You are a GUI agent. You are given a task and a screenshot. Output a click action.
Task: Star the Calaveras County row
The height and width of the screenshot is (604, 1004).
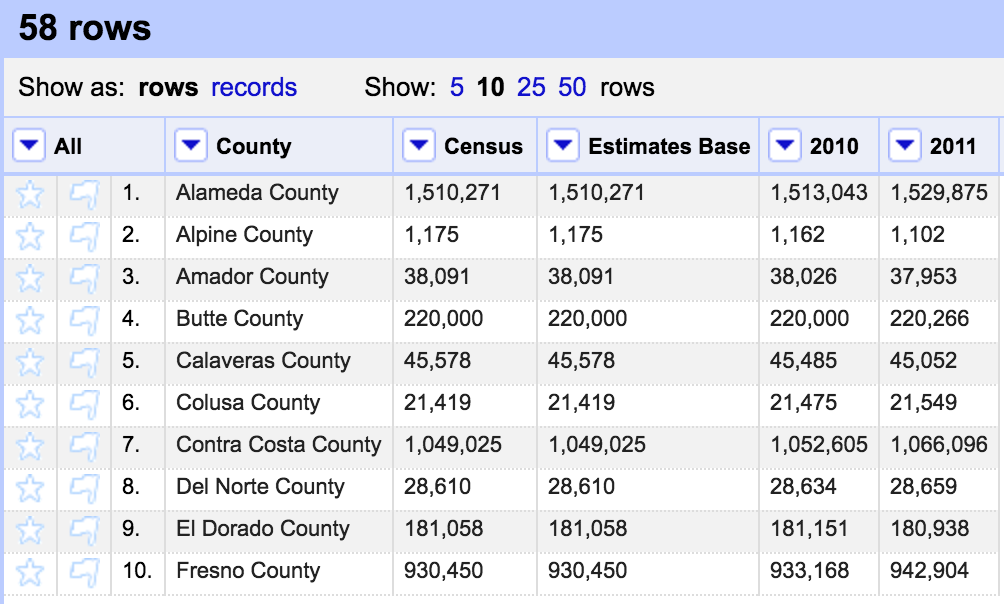(x=31, y=362)
